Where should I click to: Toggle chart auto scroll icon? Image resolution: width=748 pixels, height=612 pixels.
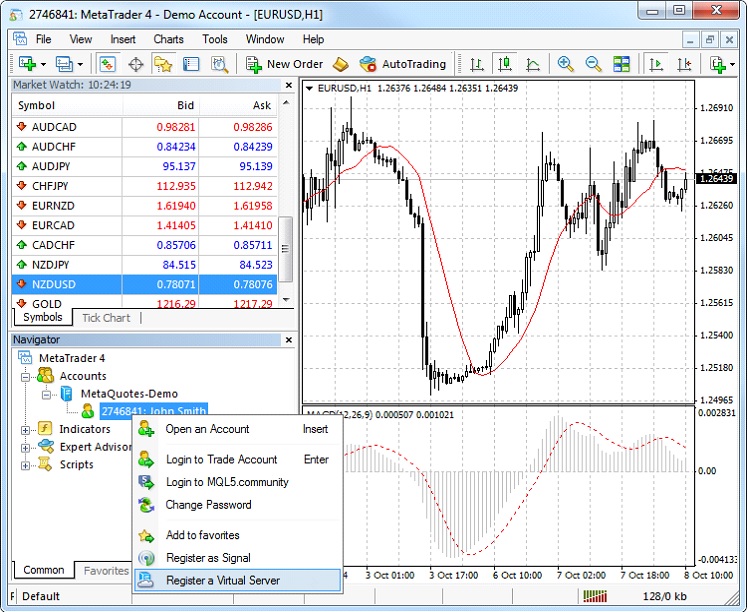[x=656, y=64]
